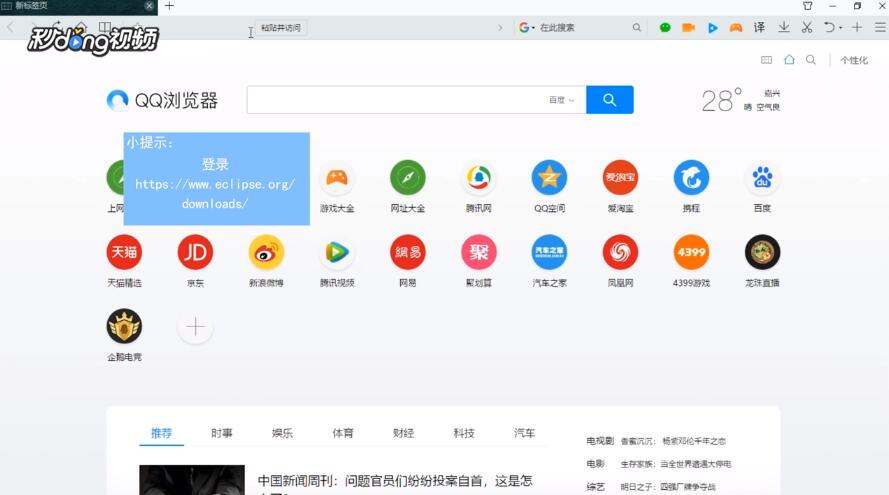Switch to the 科技 tab

(x=464, y=433)
